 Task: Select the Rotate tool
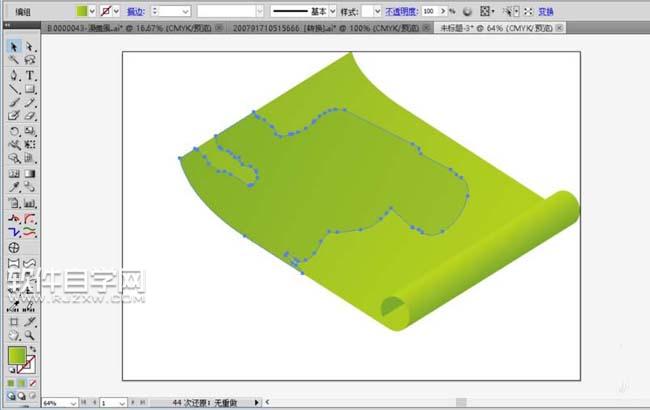(x=14, y=131)
